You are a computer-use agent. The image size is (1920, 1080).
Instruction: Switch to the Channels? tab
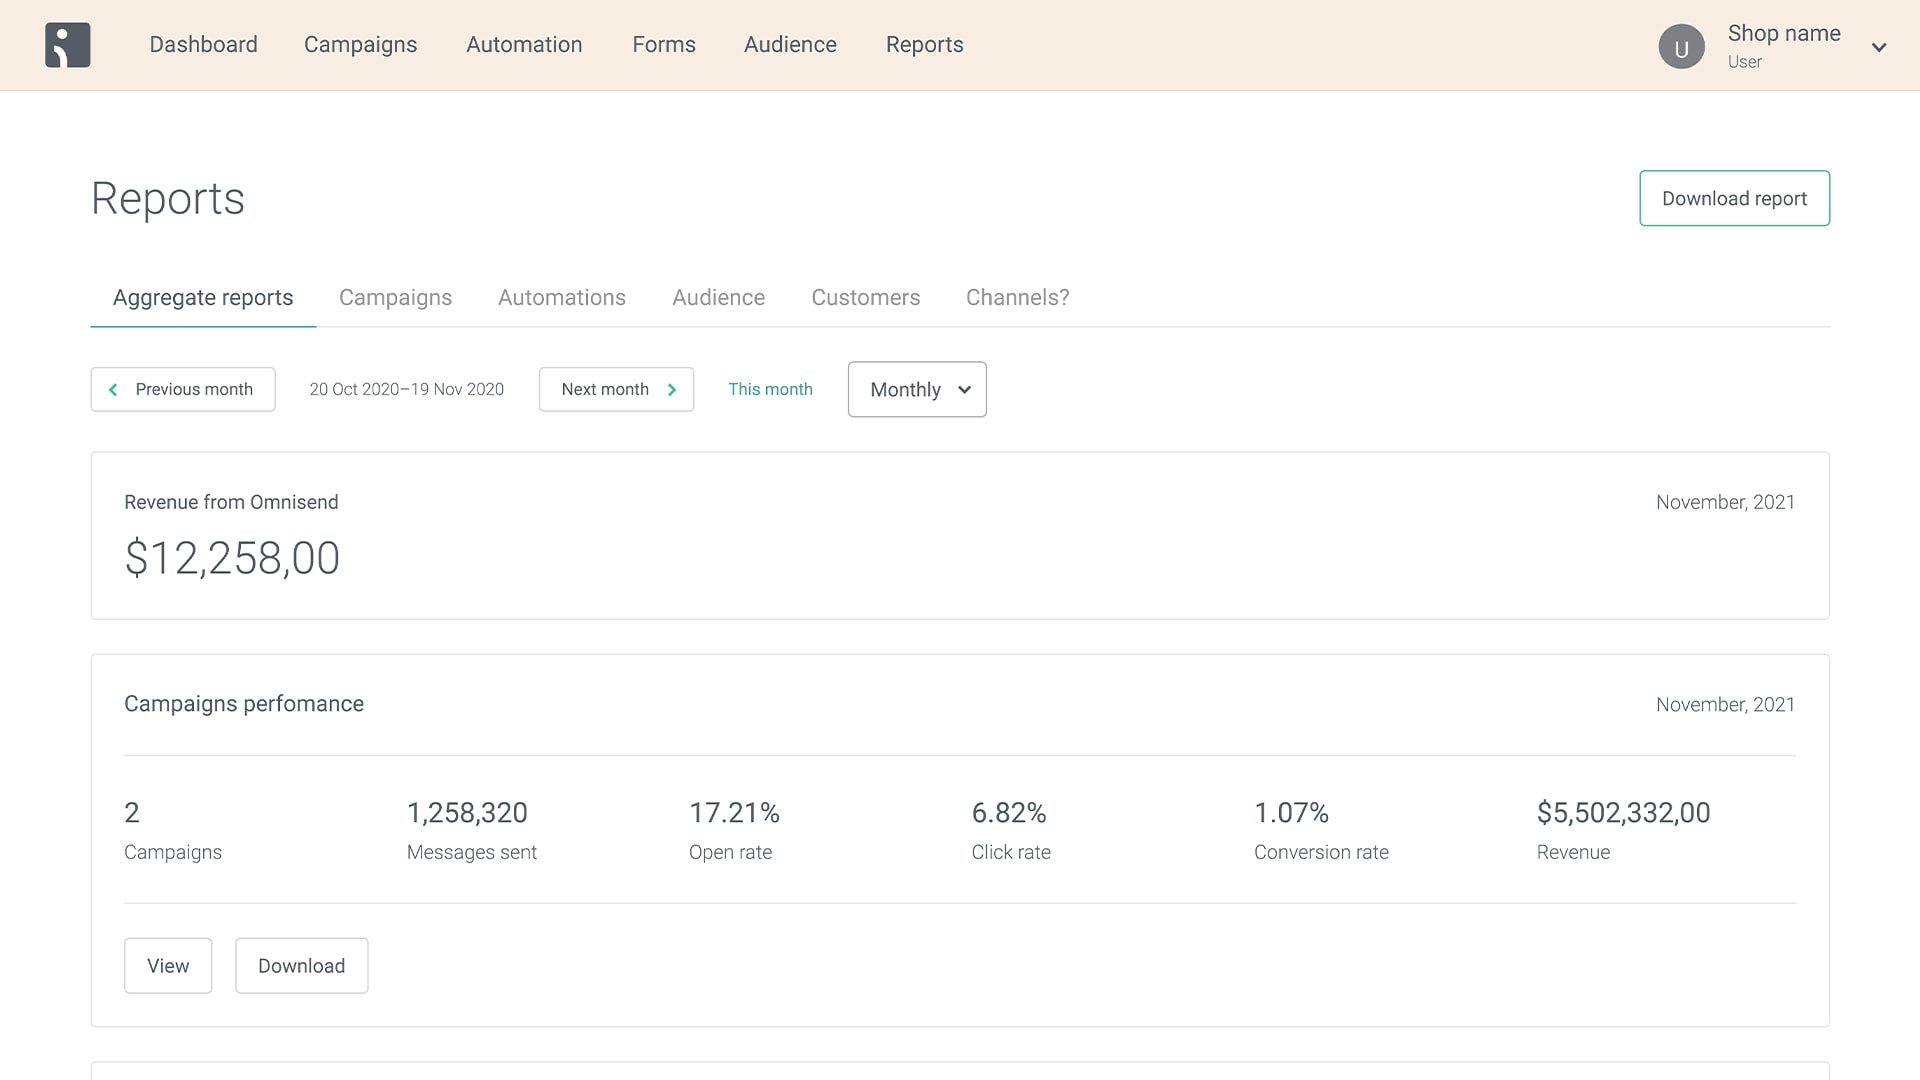pyautogui.click(x=1018, y=298)
